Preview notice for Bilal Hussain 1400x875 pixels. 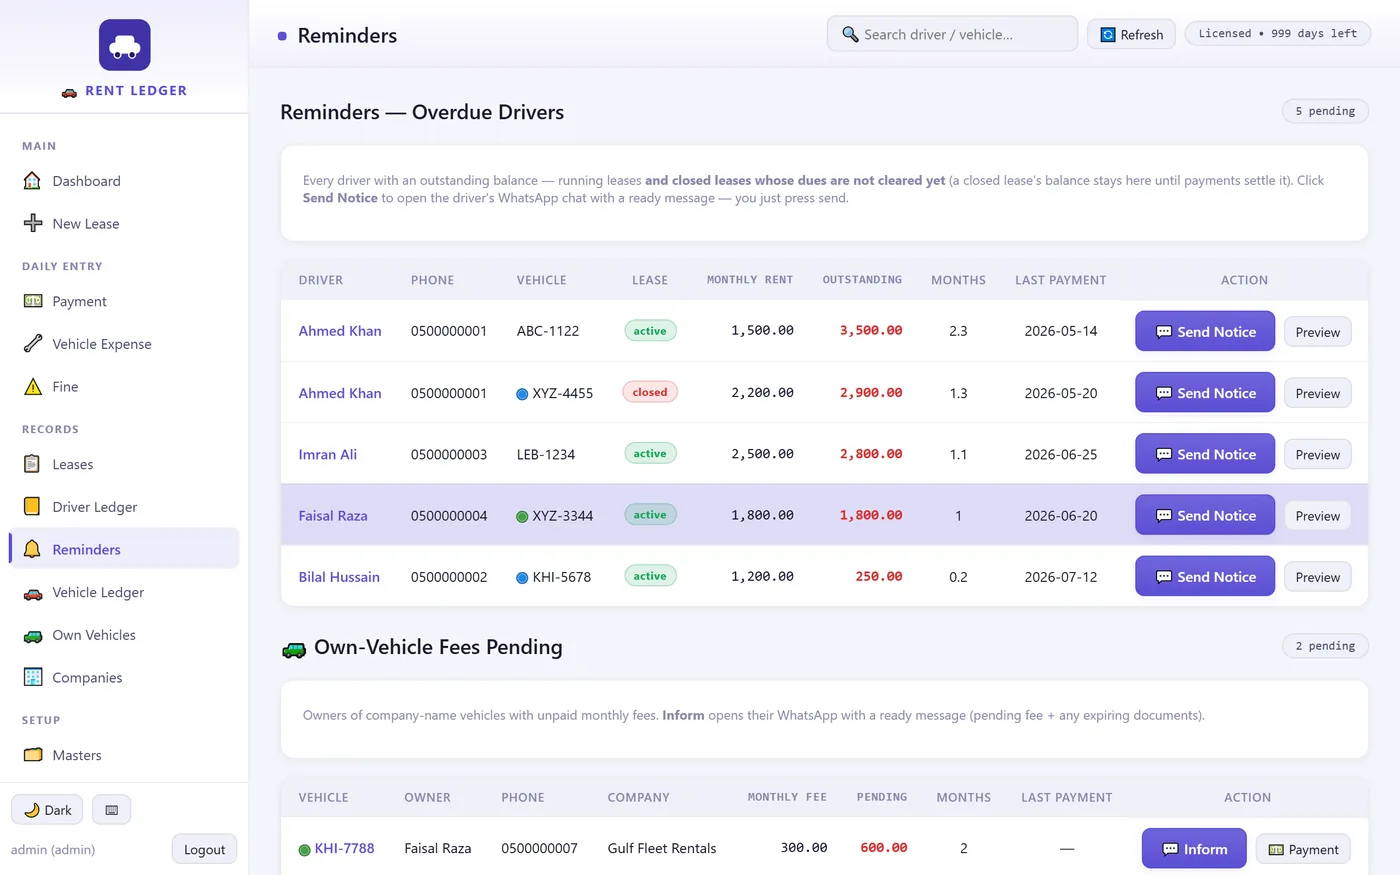tap(1318, 577)
